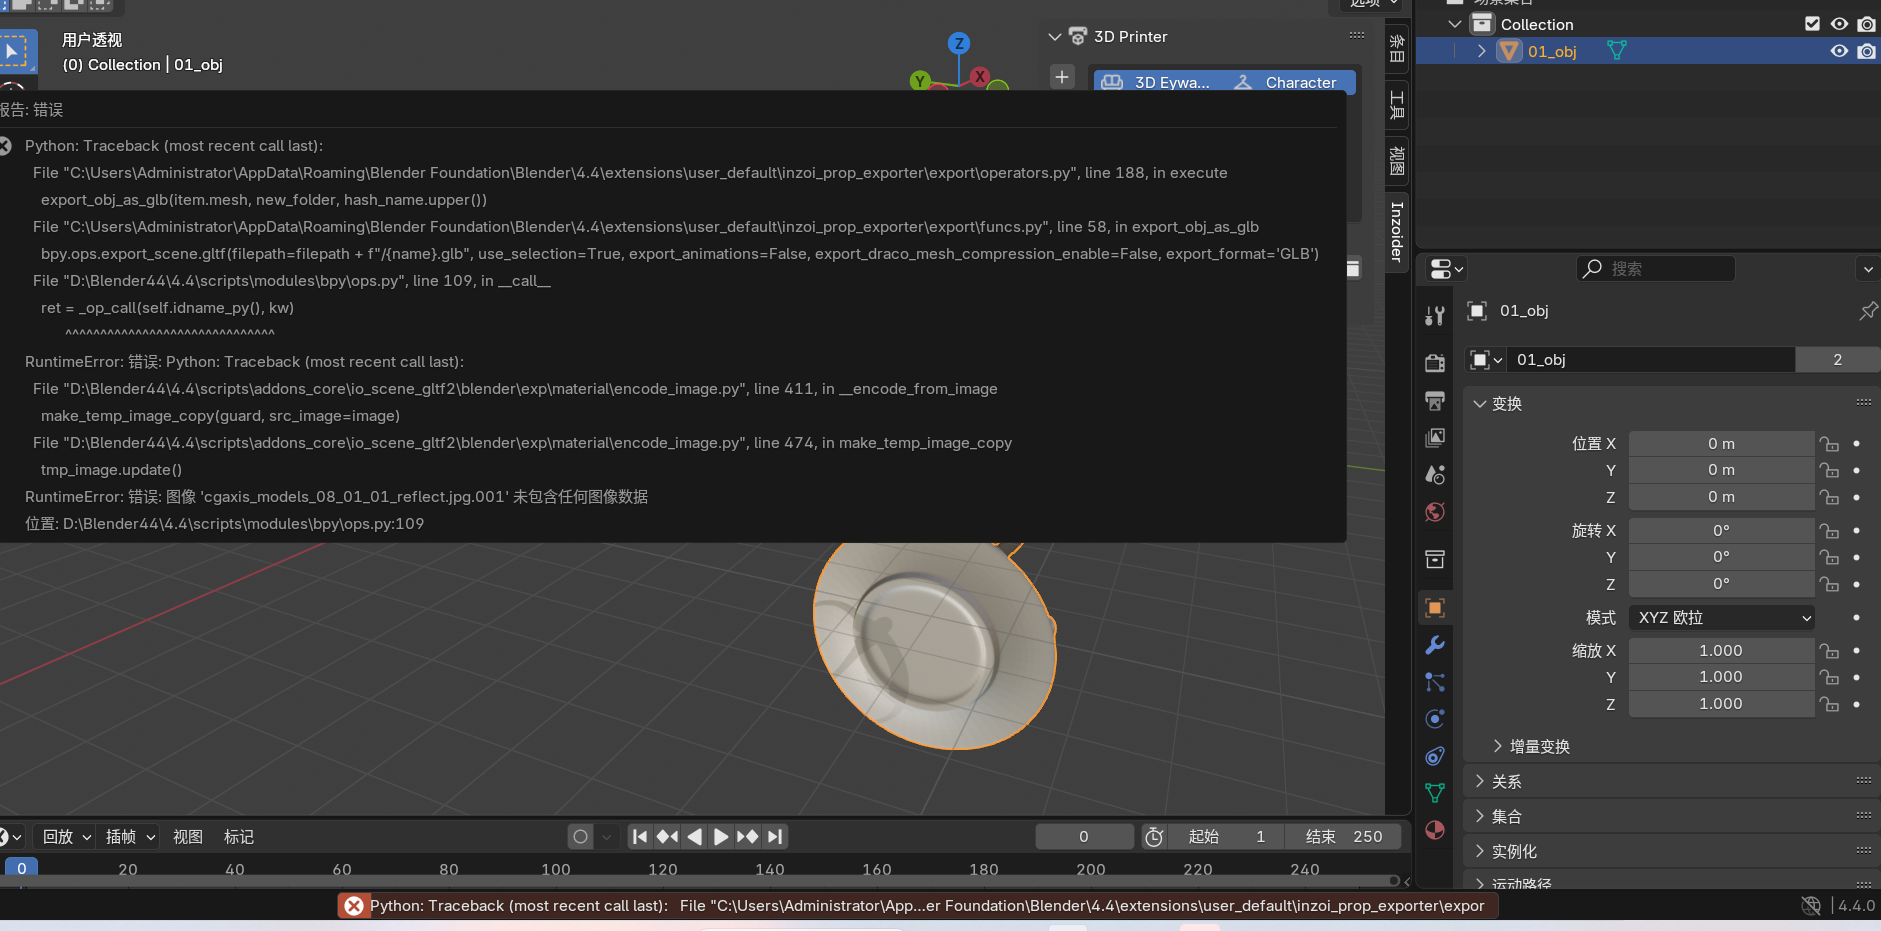Viewport: 1881px width, 931px height.
Task: Open the Scene properties tab
Action: point(1435,474)
